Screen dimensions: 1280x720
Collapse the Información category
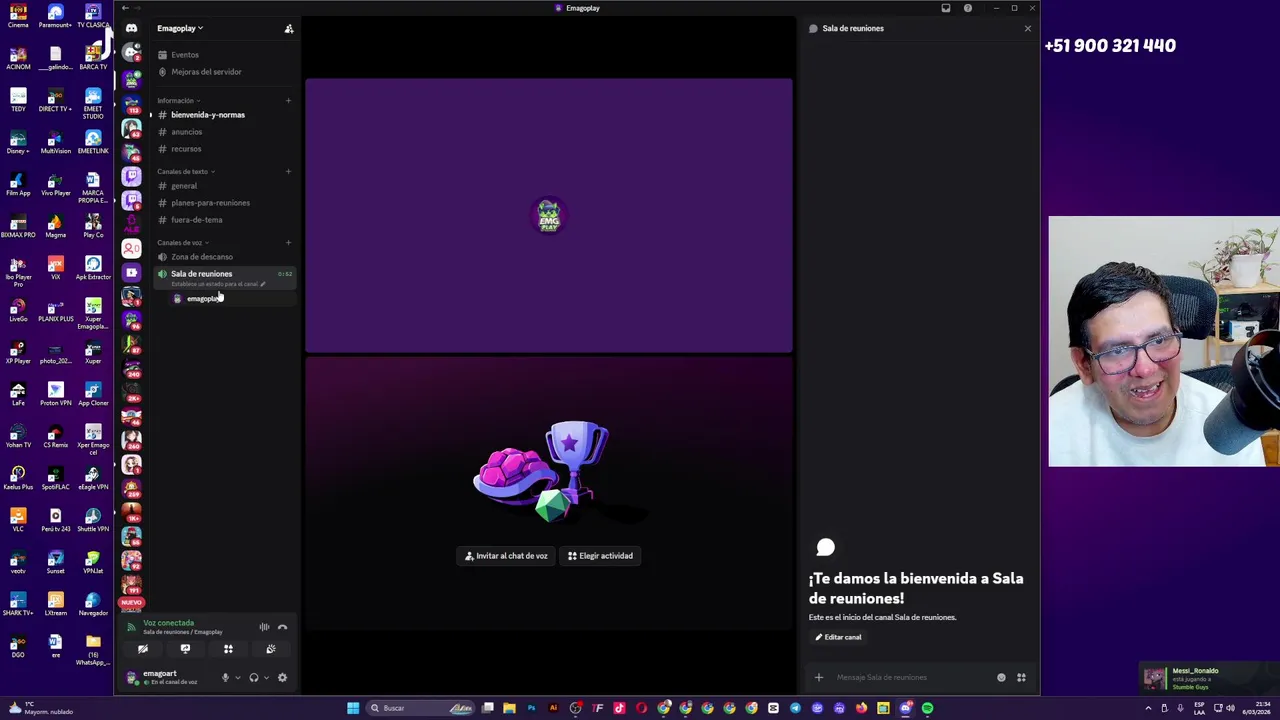point(178,100)
